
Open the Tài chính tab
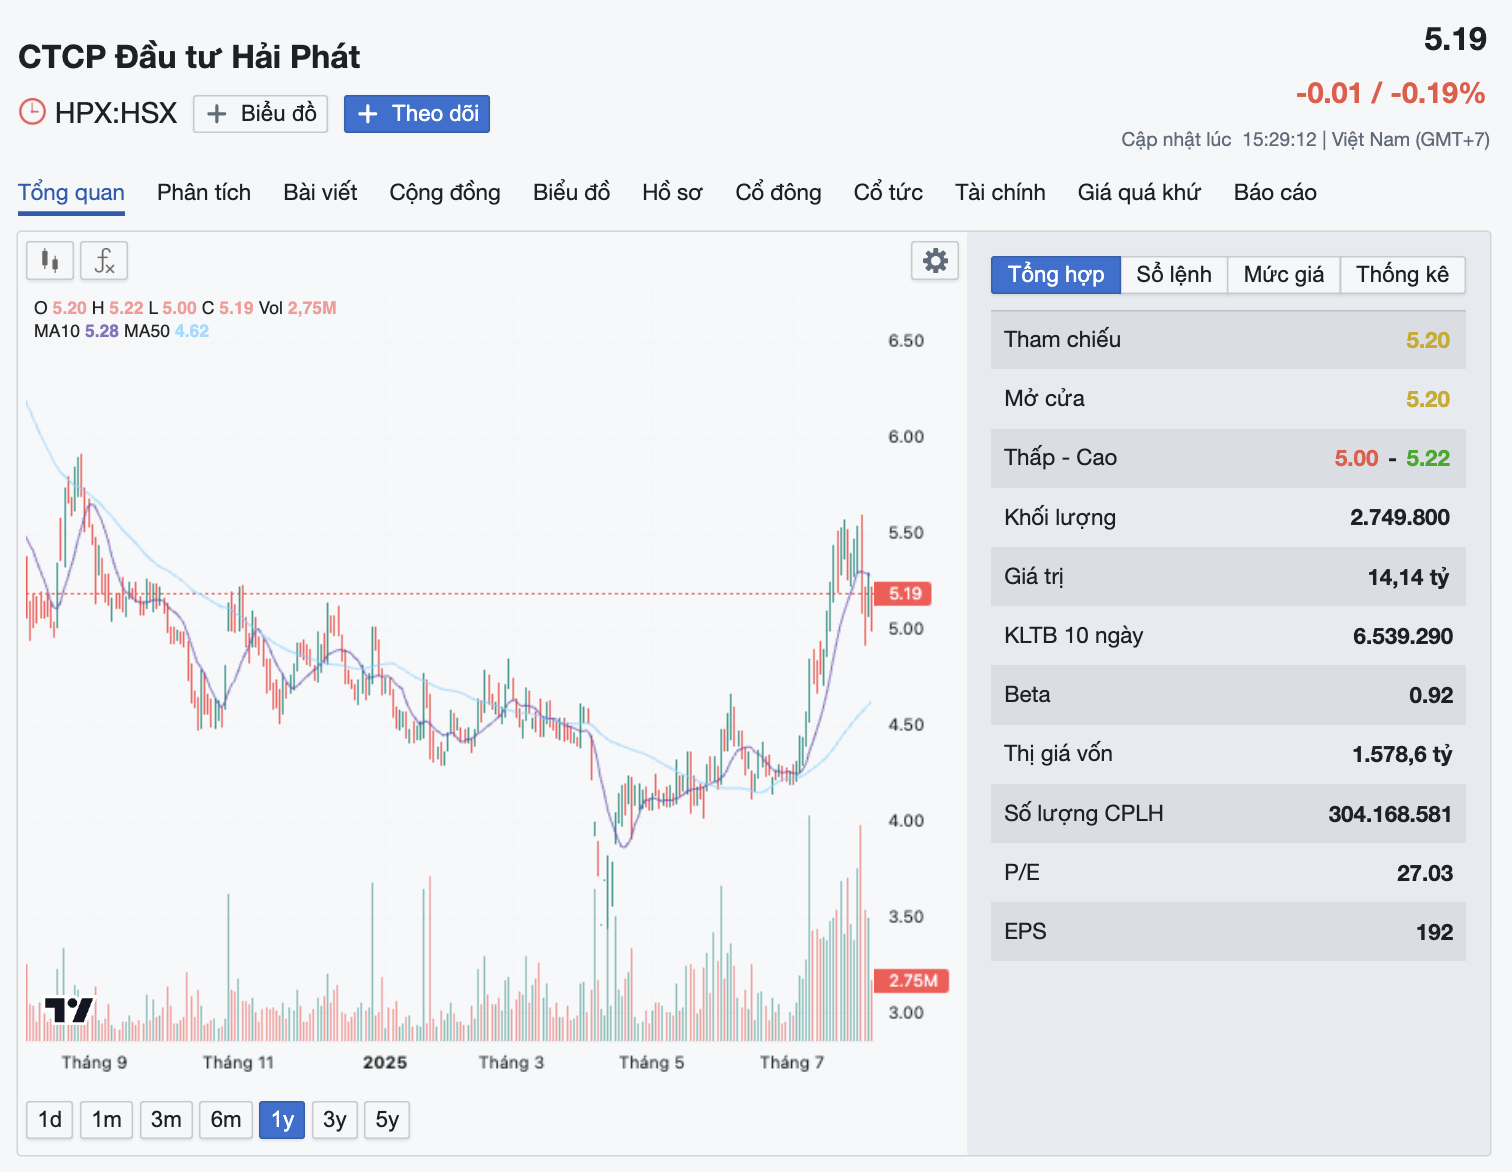[1000, 192]
